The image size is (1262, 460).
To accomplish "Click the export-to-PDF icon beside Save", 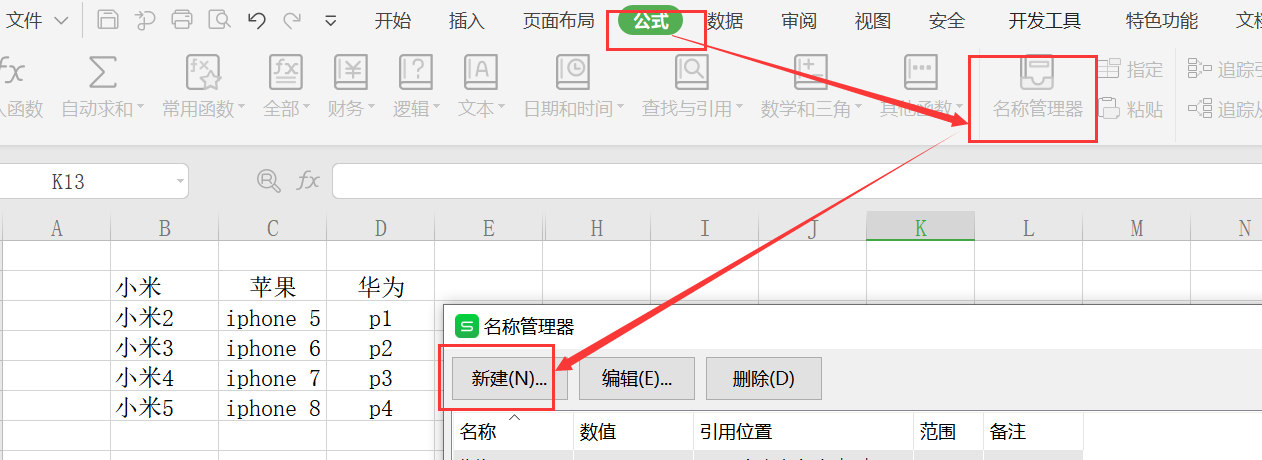I will pyautogui.click(x=145, y=20).
